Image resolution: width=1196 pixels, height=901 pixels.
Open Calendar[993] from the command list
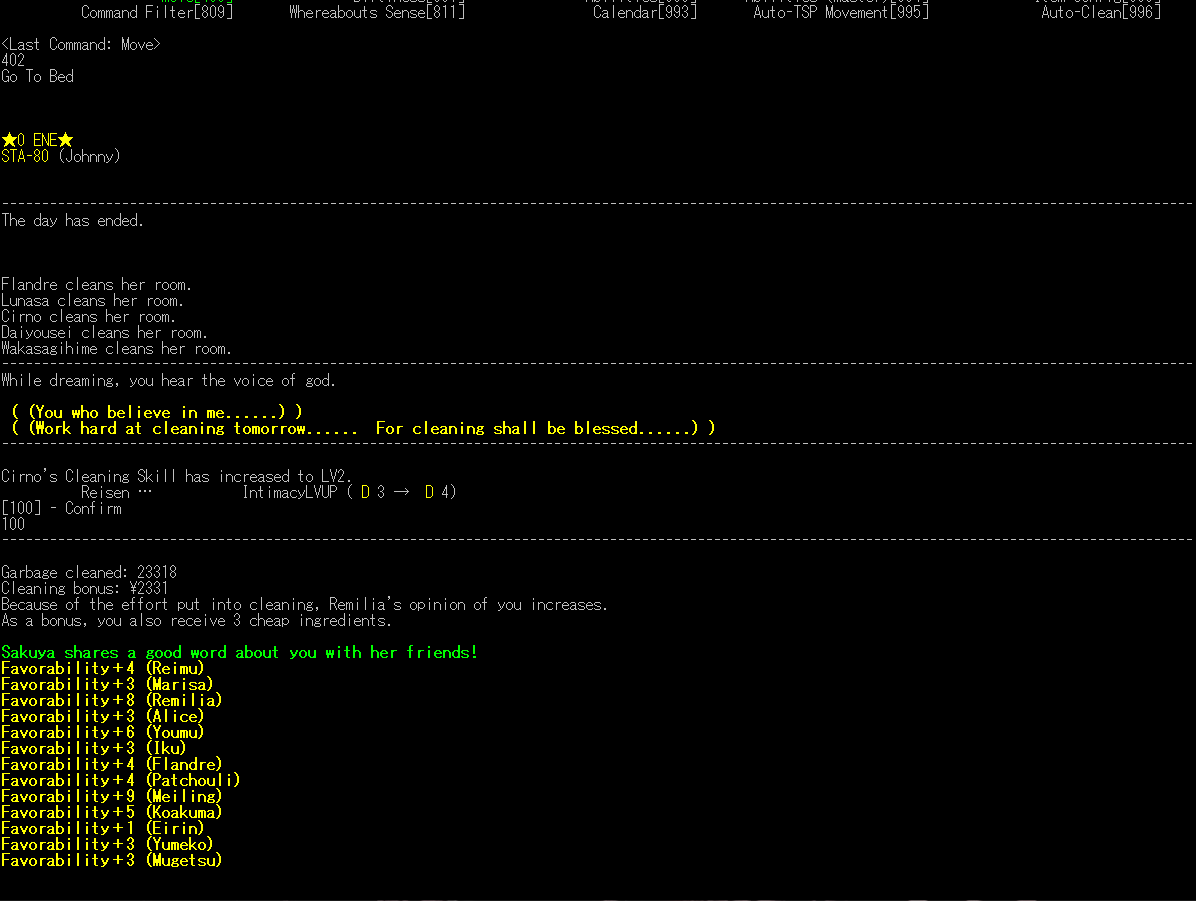pyautogui.click(x=644, y=13)
